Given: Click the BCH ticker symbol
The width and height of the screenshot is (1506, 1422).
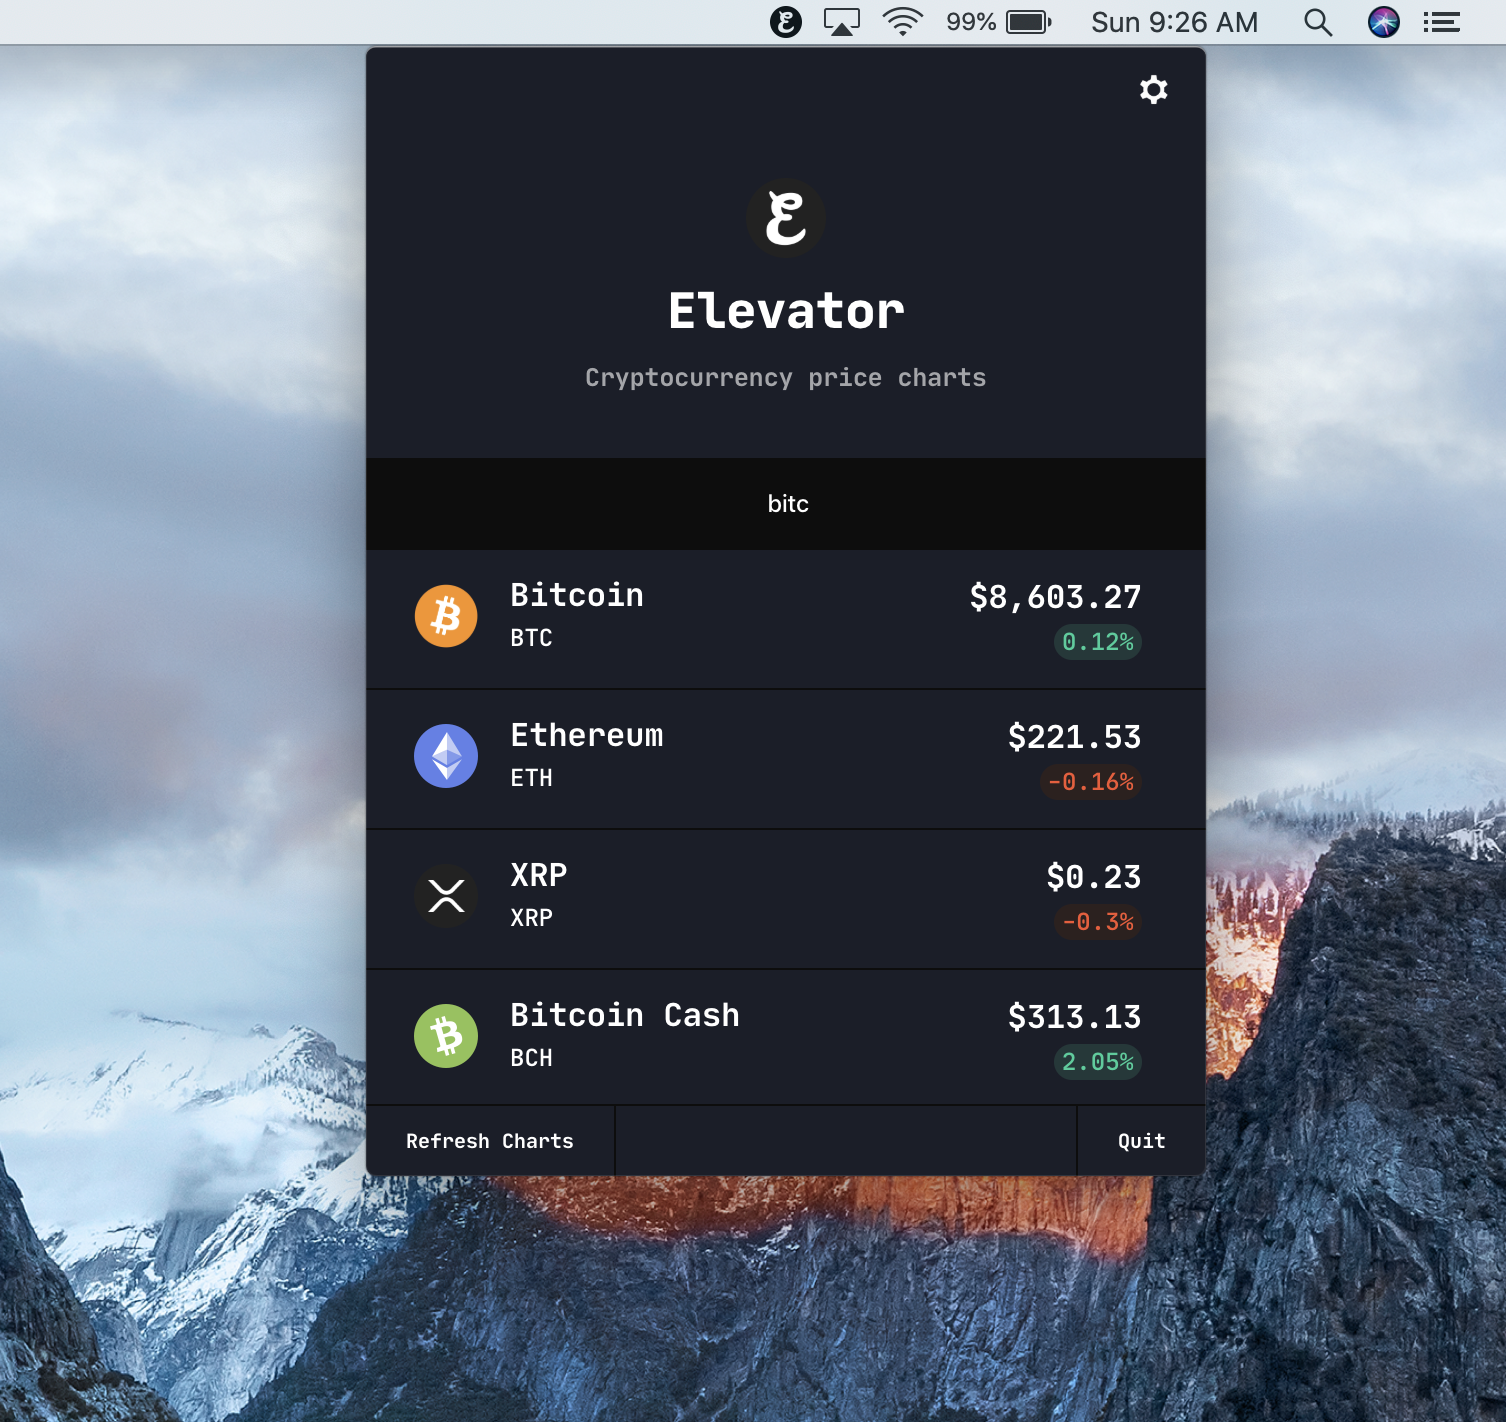Looking at the screenshot, I should coord(531,1058).
